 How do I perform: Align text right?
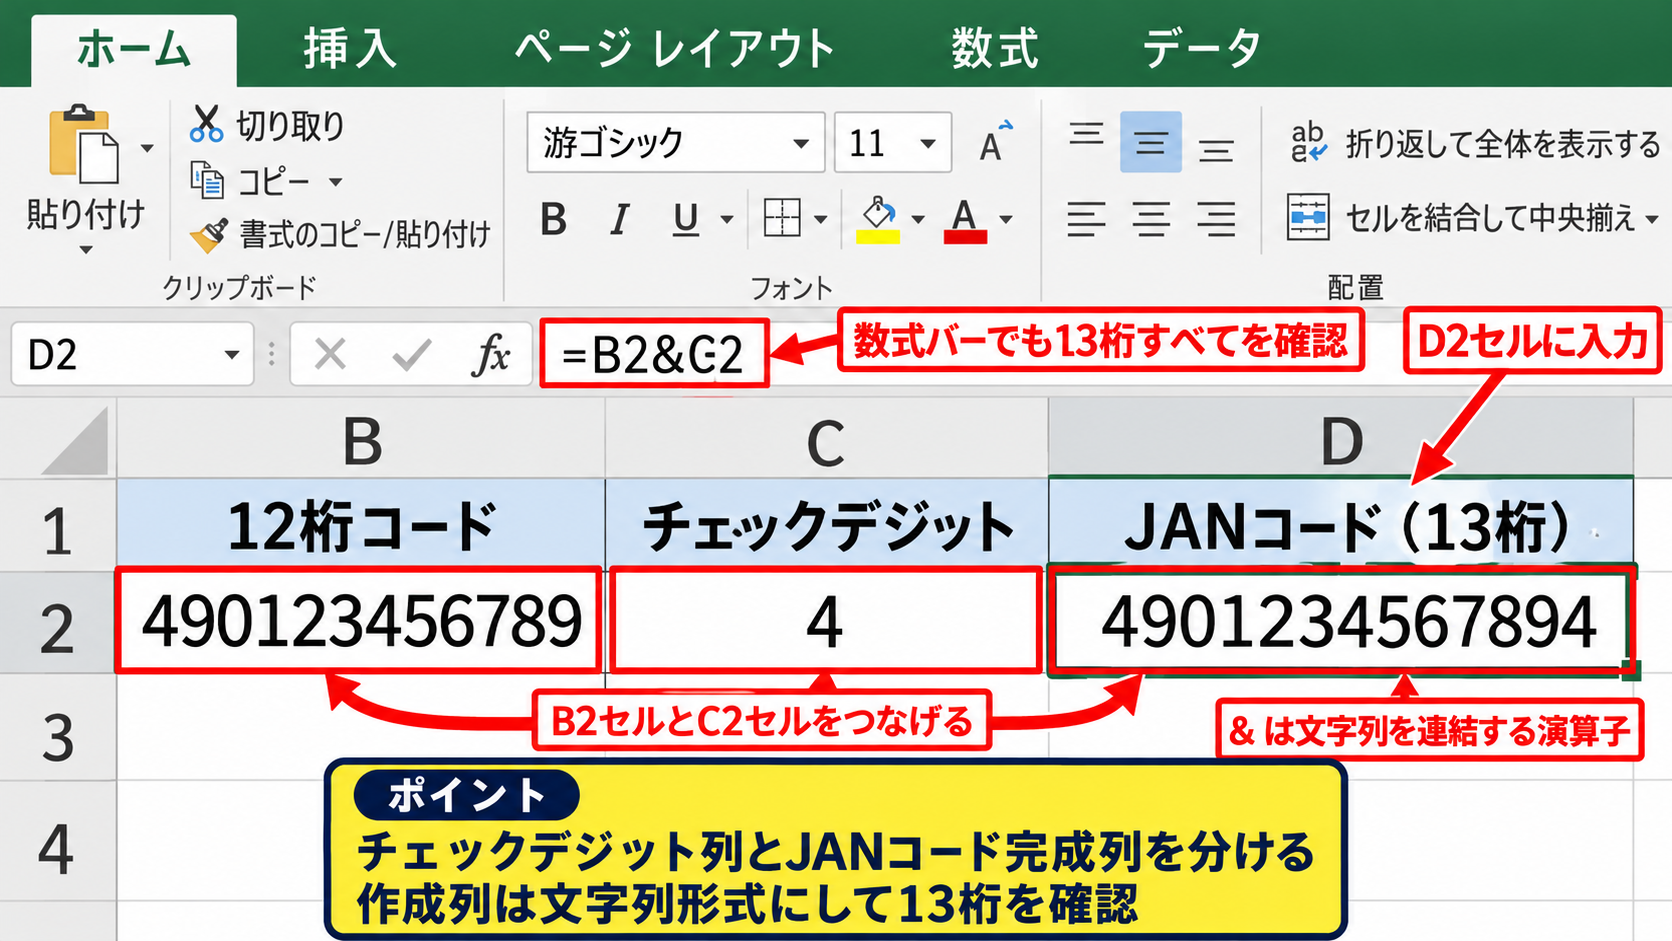pyautogui.click(x=1216, y=219)
